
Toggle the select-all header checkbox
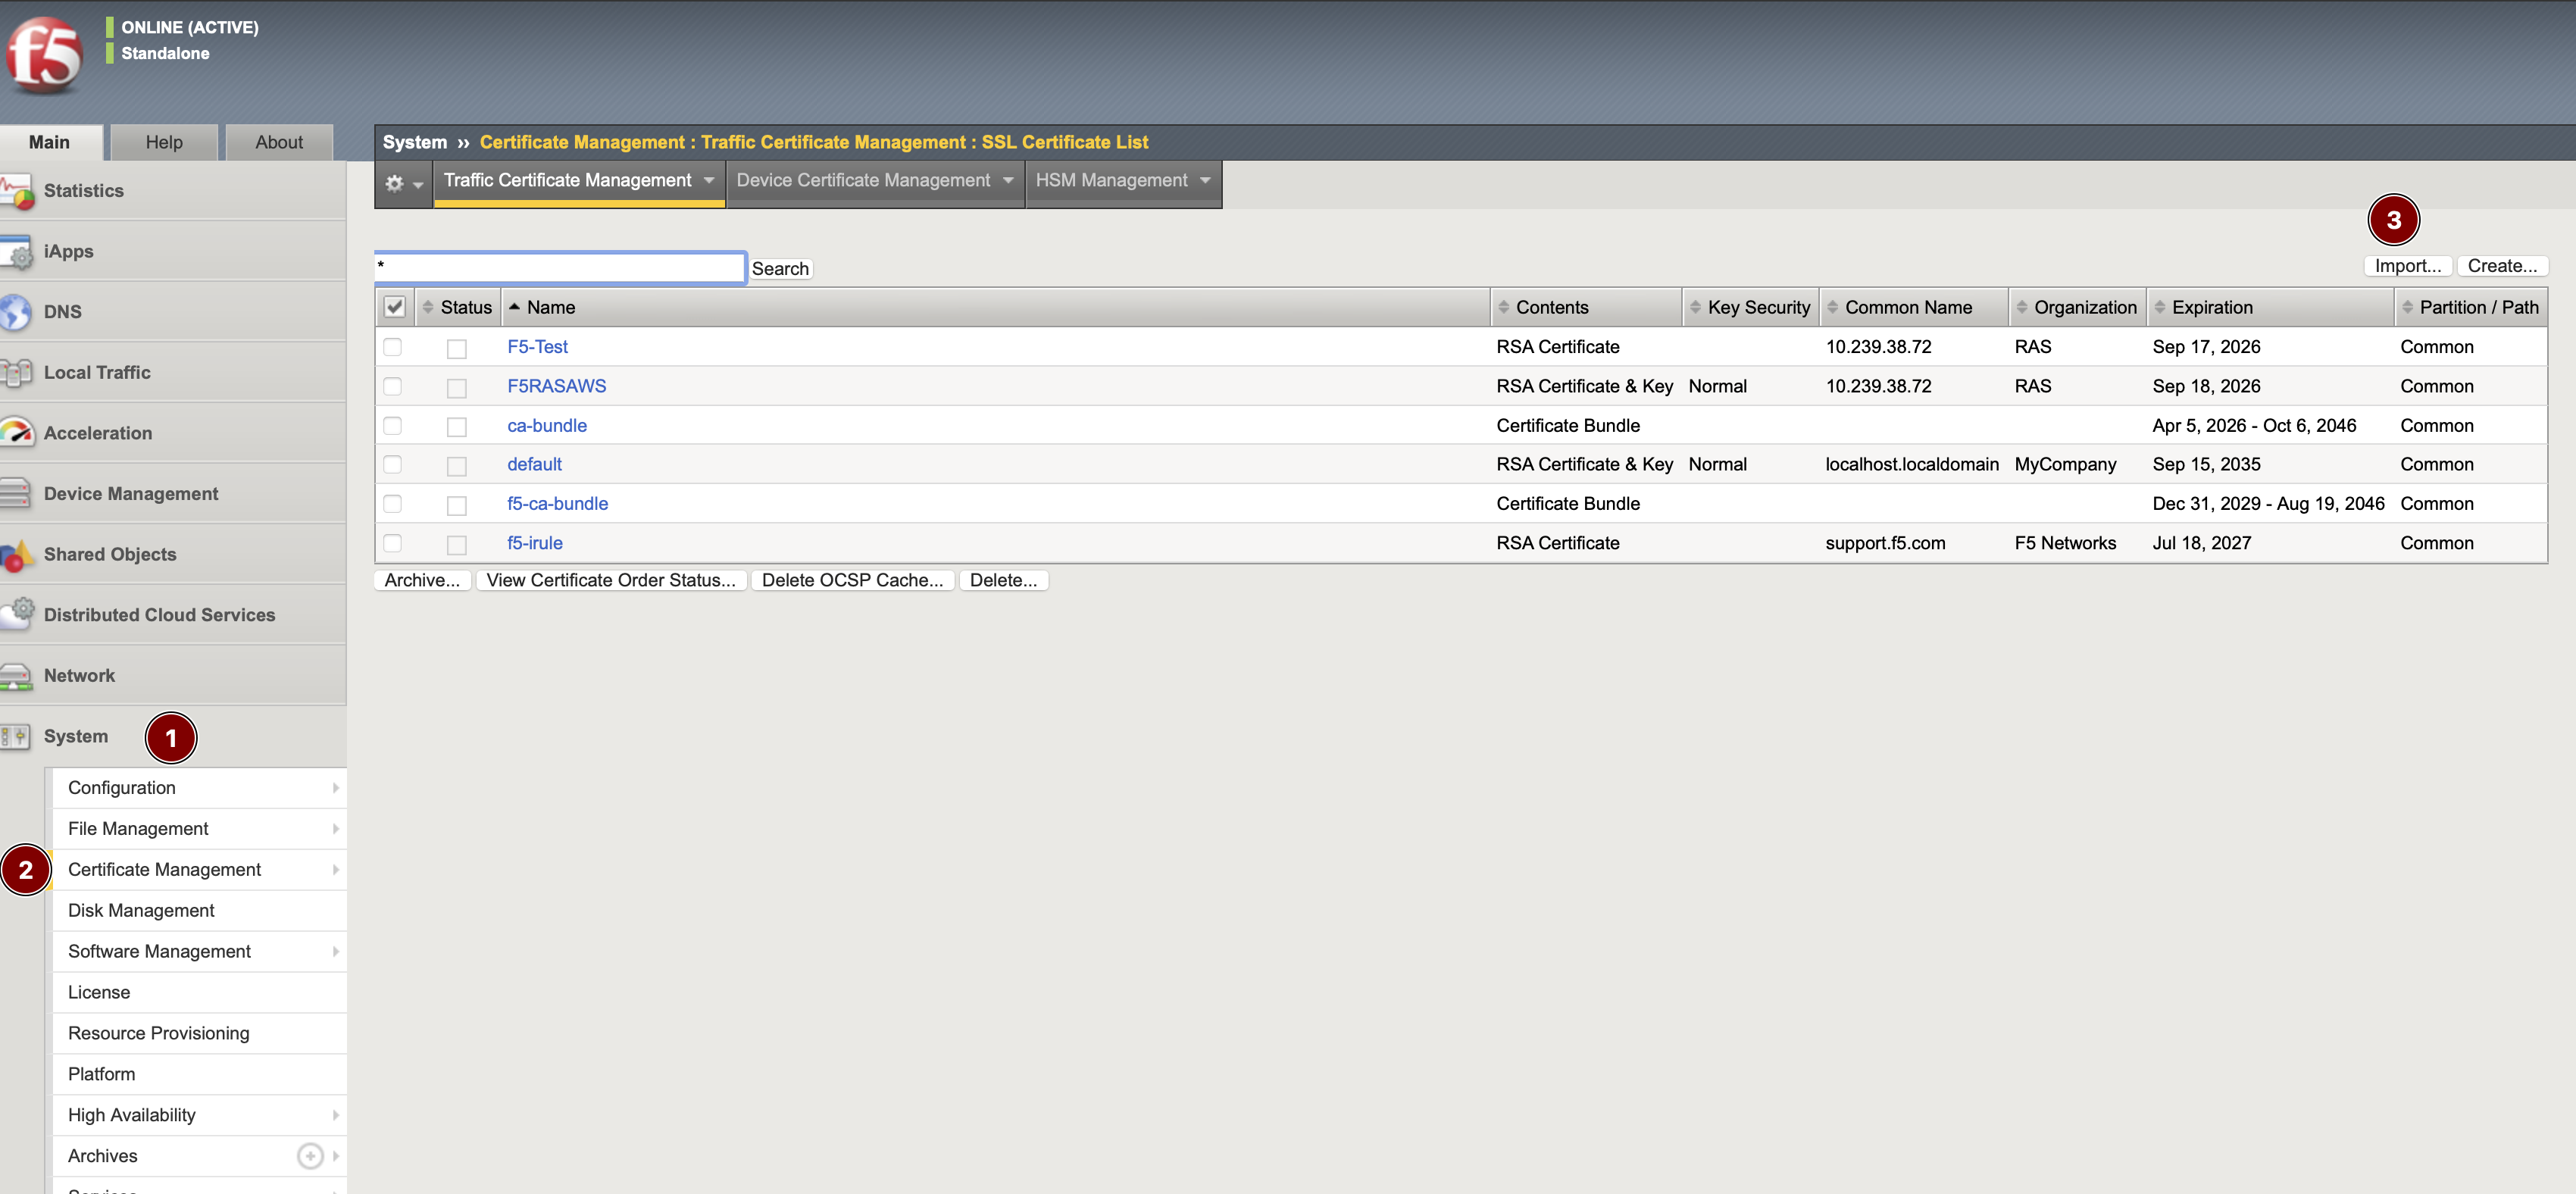[395, 307]
